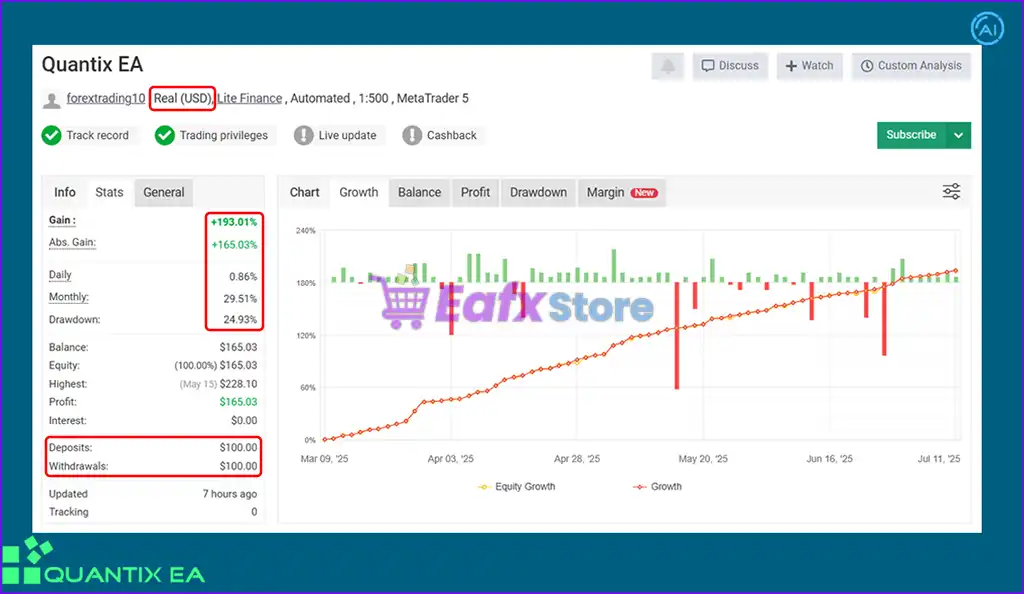Click the Live update warning icon
This screenshot has height=594, width=1024.
point(304,135)
